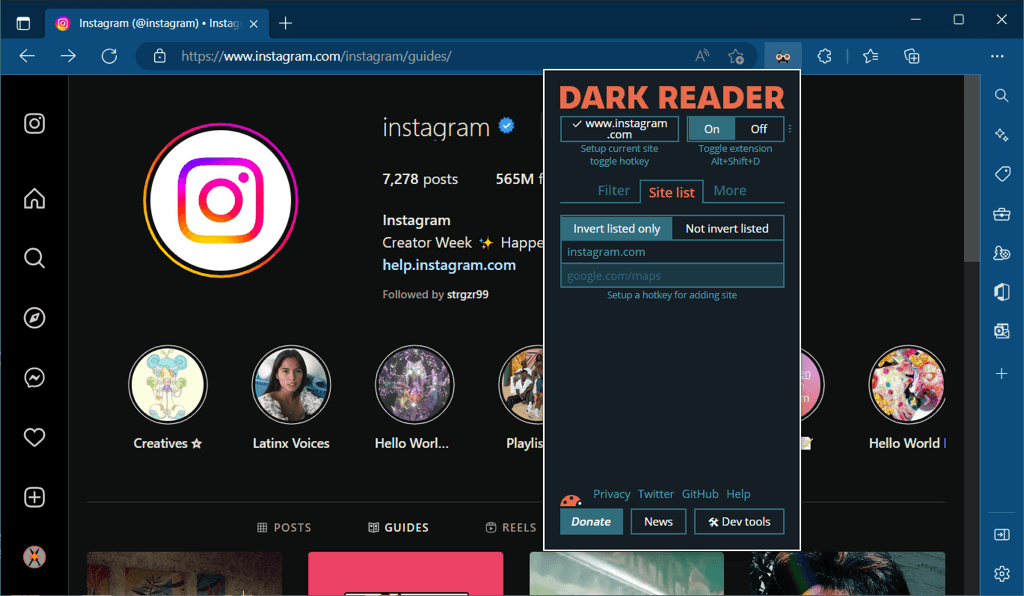View site information lock icon
This screenshot has width=1024, height=596.
point(160,57)
